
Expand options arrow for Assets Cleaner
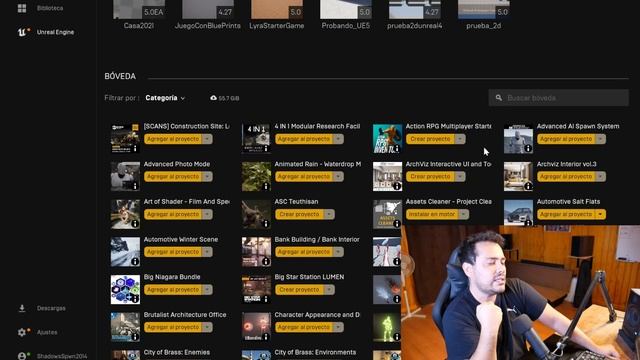pyautogui.click(x=464, y=214)
